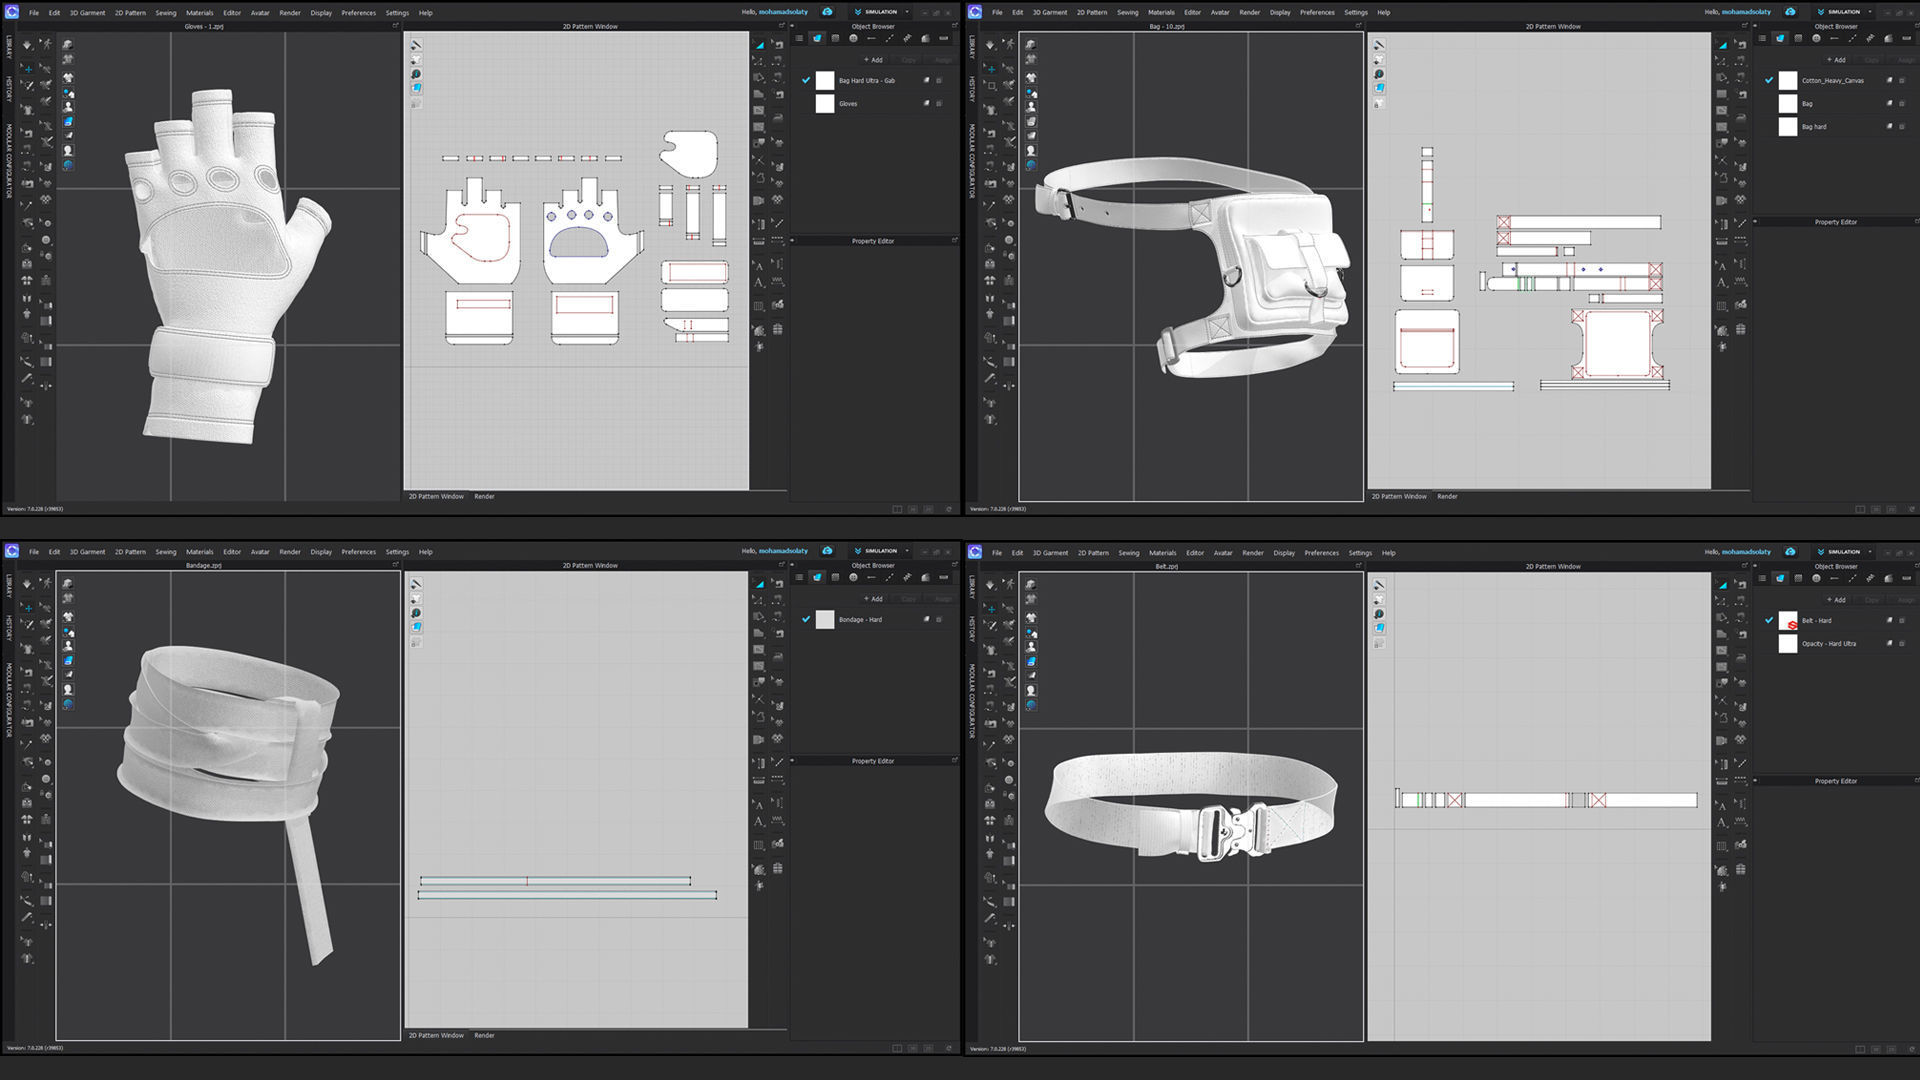Toggle checkmark beside Cotton_Heavy_Canvas fabric
This screenshot has height=1080, width=1920.
[1769, 80]
